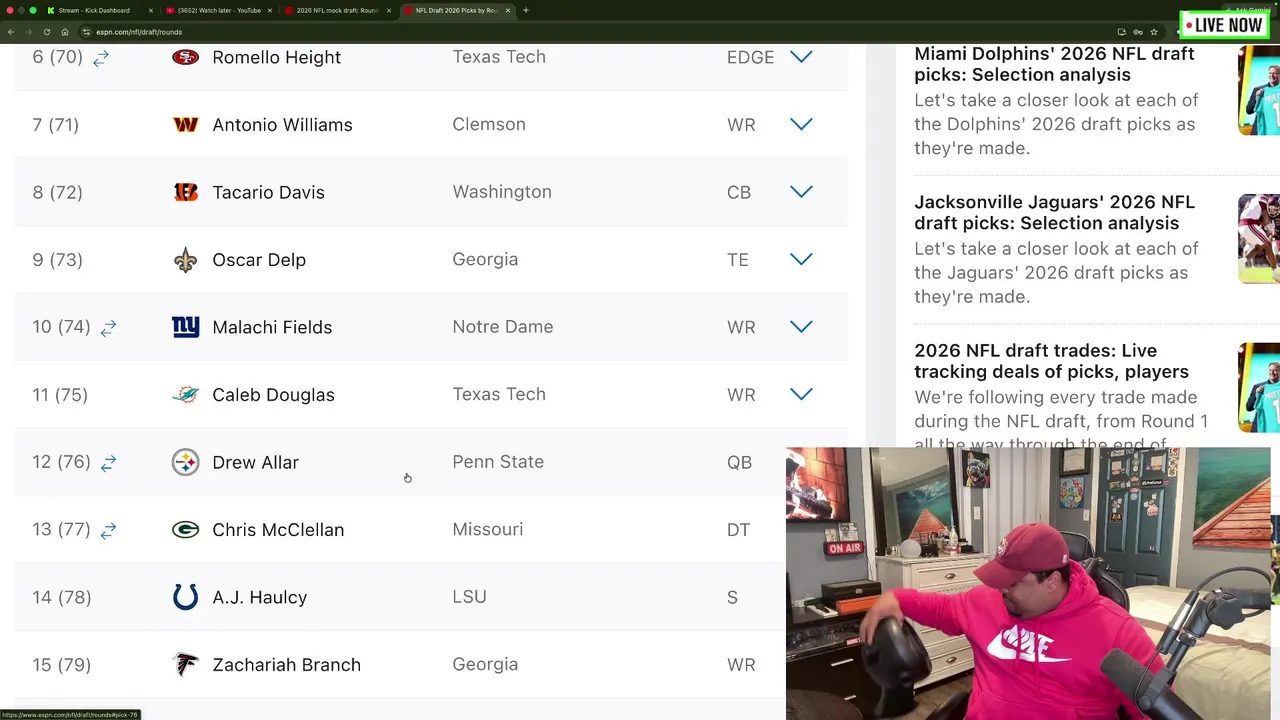
Task: Open Jacksonville Jaguars' 2026 draft picks article
Action: [1054, 212]
